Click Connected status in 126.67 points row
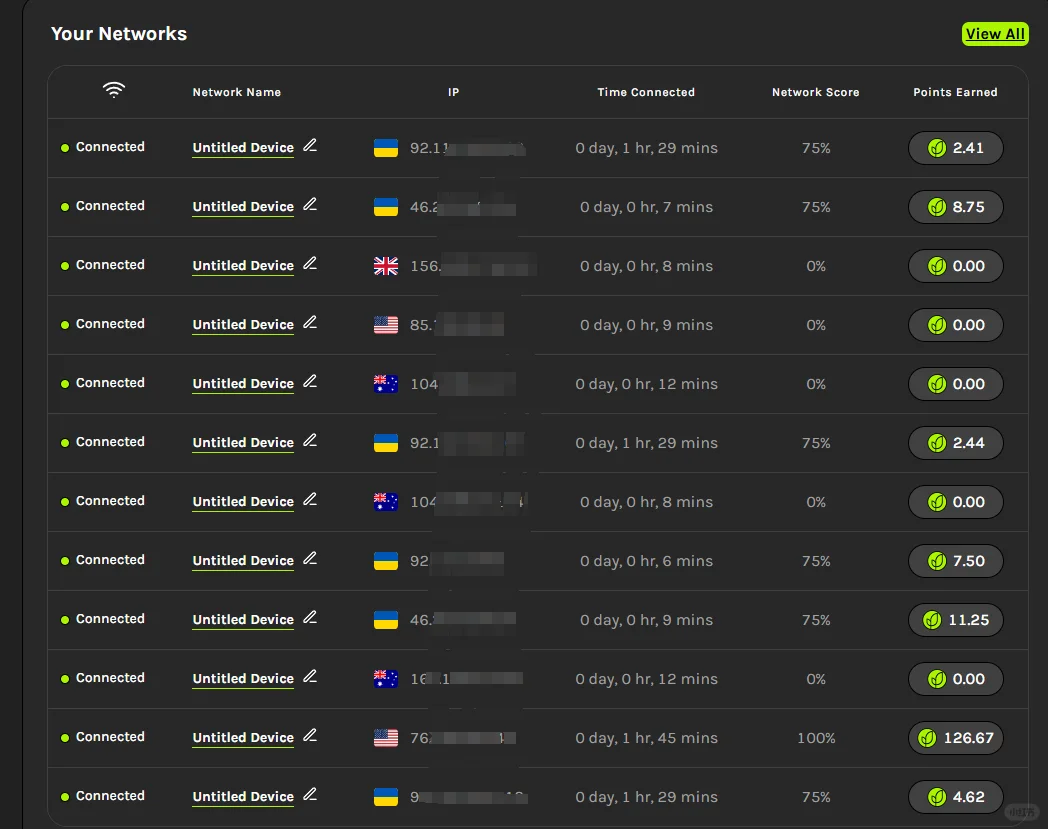The width and height of the screenshot is (1048, 829). pos(103,737)
